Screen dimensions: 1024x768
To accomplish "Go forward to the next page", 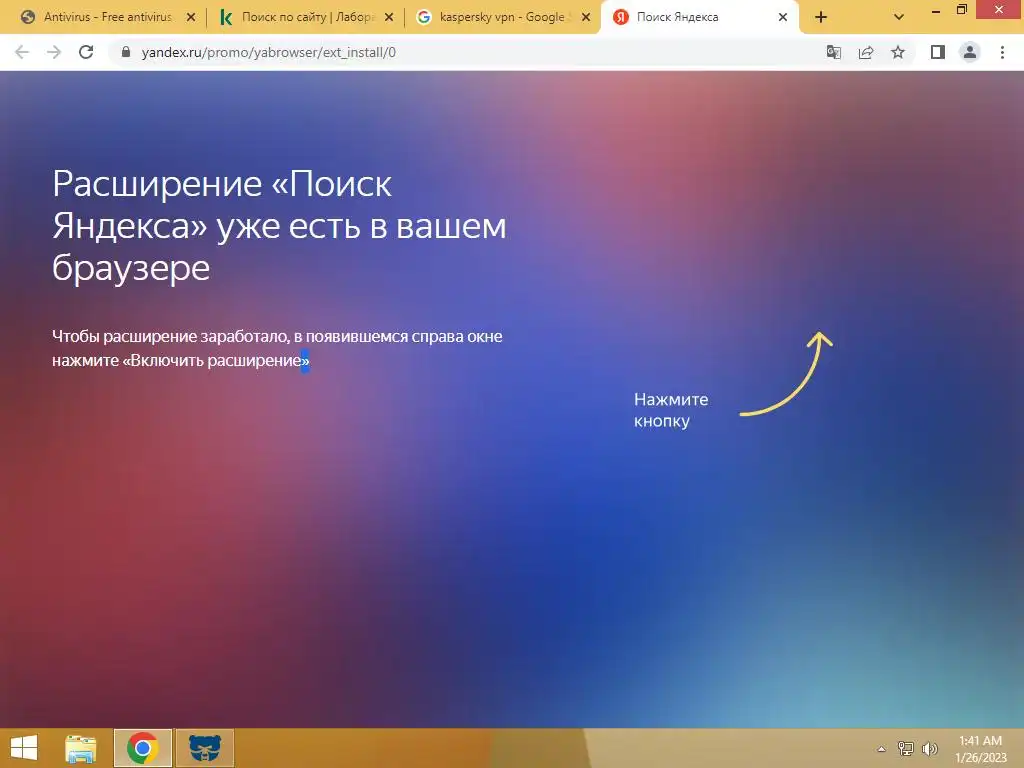I will point(54,52).
